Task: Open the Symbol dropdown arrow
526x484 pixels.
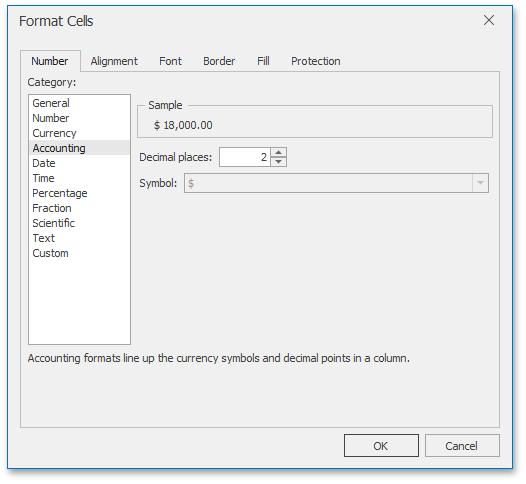Action: [480, 183]
